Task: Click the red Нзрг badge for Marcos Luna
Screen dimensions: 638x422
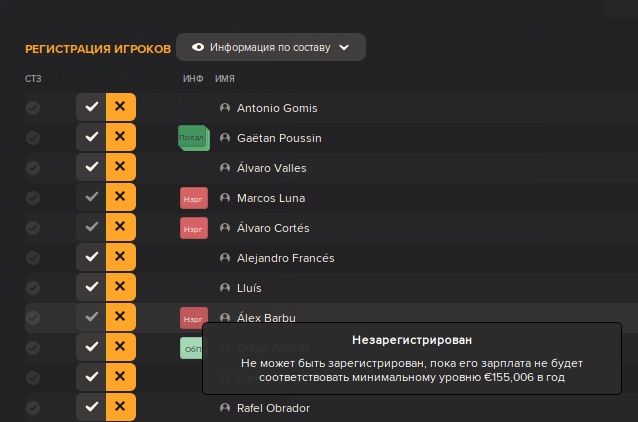Action: click(193, 198)
